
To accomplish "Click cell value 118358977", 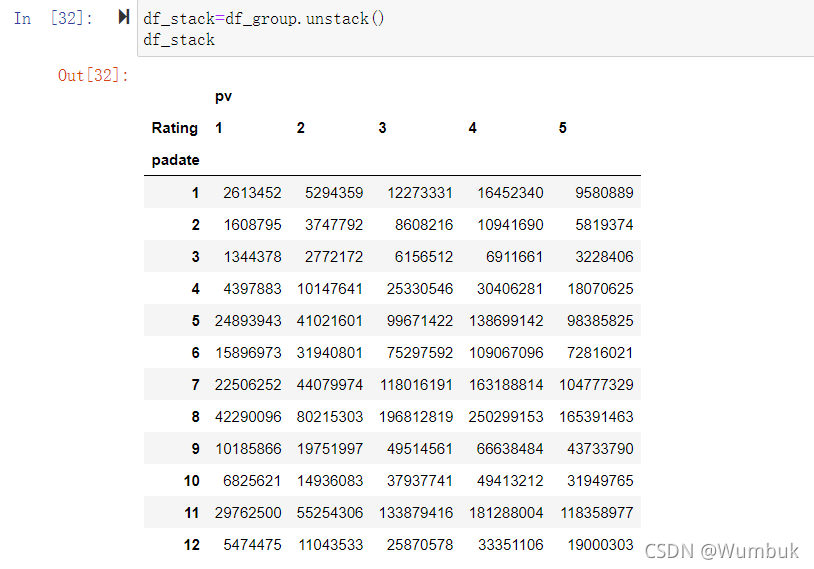I will coord(597,512).
